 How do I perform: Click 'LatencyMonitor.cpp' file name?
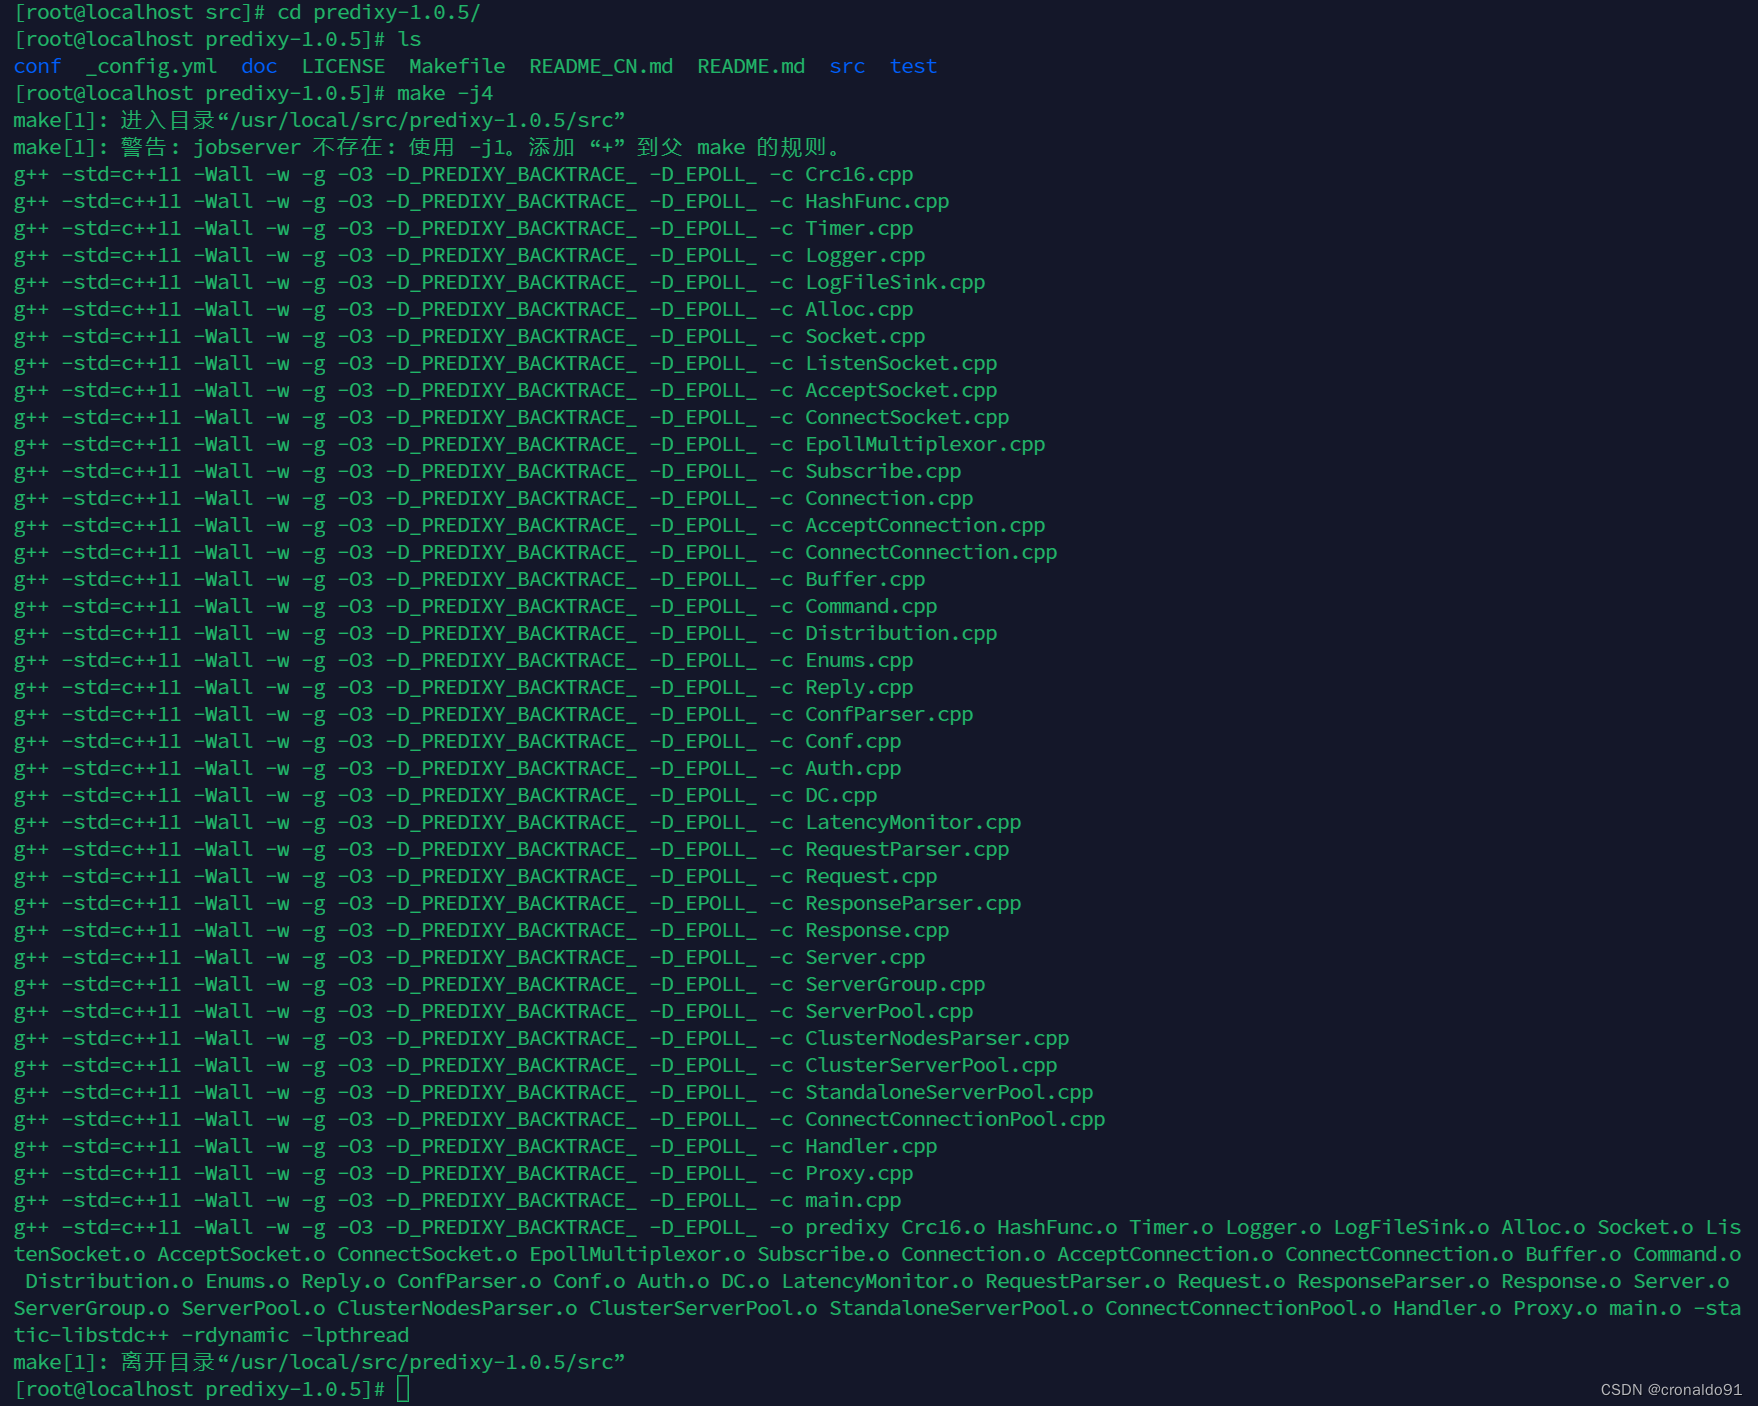[914, 822]
